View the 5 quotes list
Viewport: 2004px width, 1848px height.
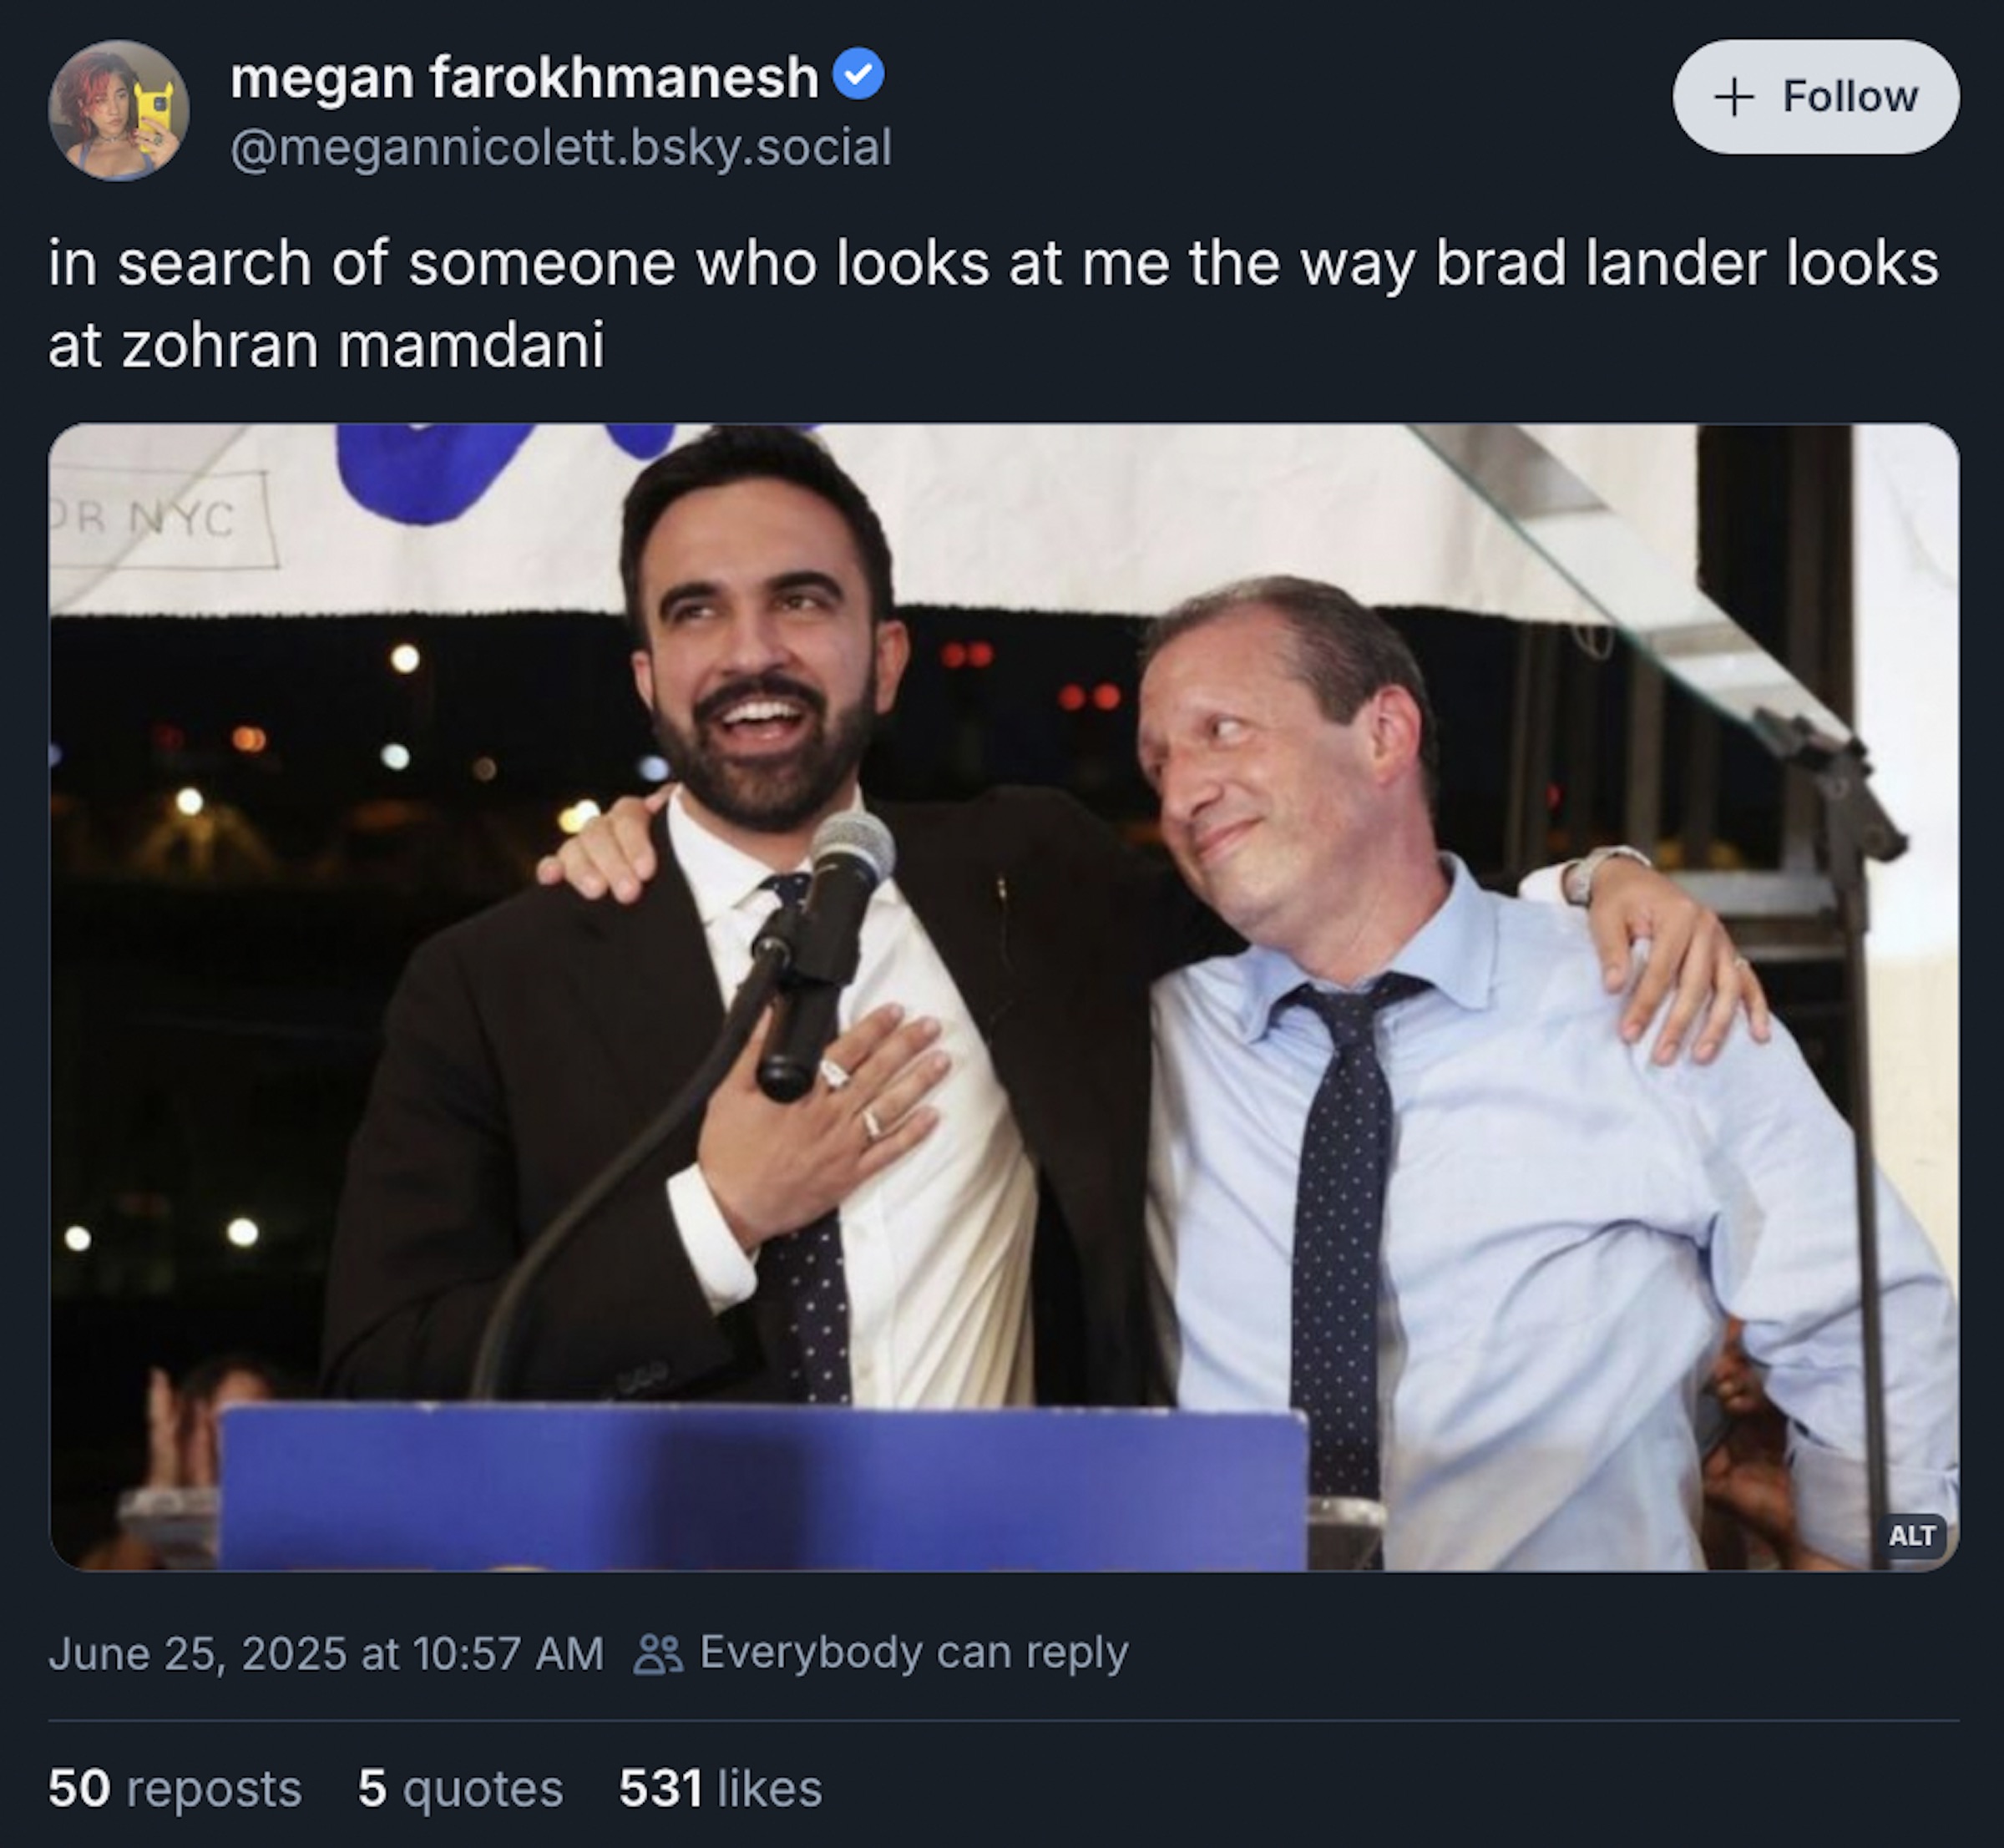click(460, 1788)
